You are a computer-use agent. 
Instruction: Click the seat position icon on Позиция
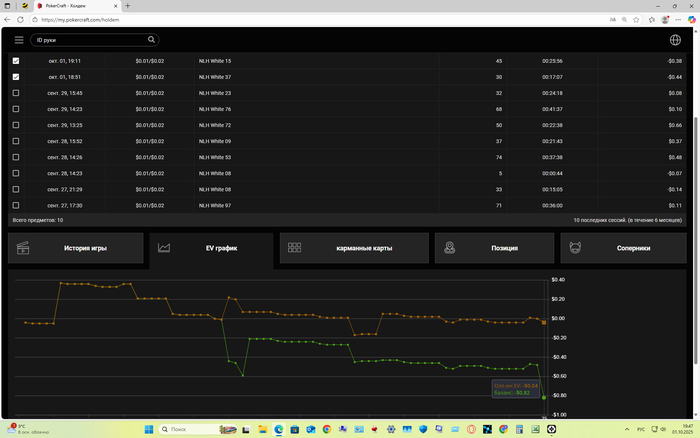450,247
